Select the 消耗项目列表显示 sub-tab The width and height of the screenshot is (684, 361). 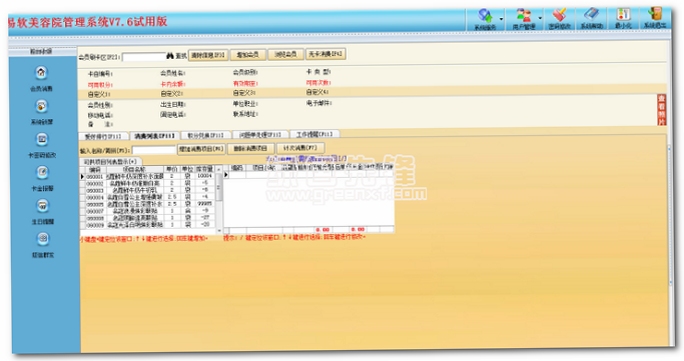coord(110,162)
